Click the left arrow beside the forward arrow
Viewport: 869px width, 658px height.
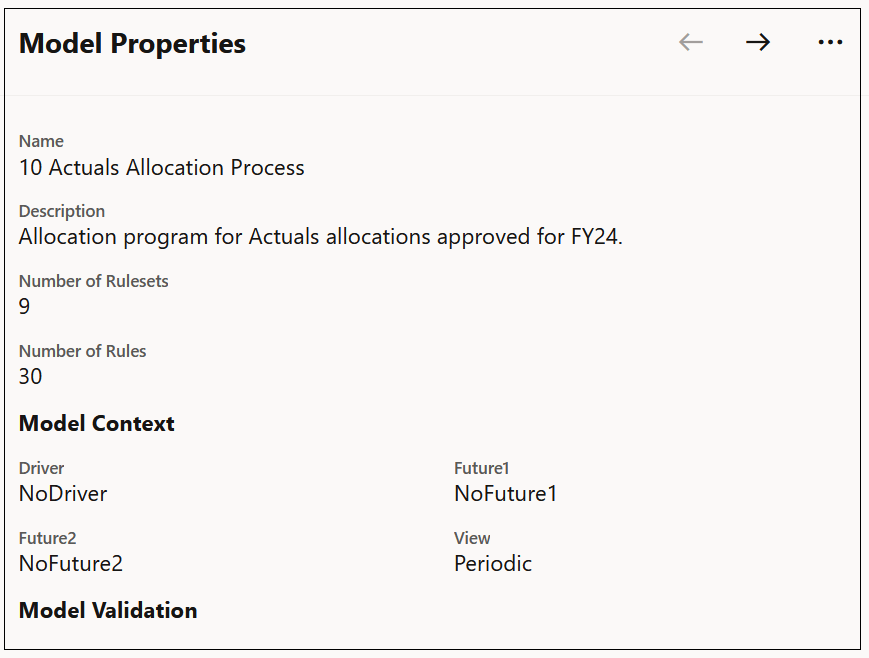click(690, 42)
